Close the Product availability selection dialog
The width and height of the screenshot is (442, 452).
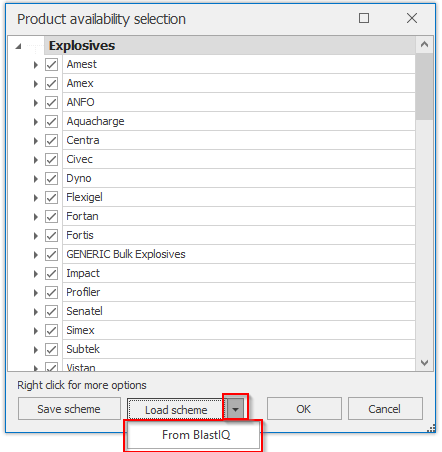coord(412,18)
